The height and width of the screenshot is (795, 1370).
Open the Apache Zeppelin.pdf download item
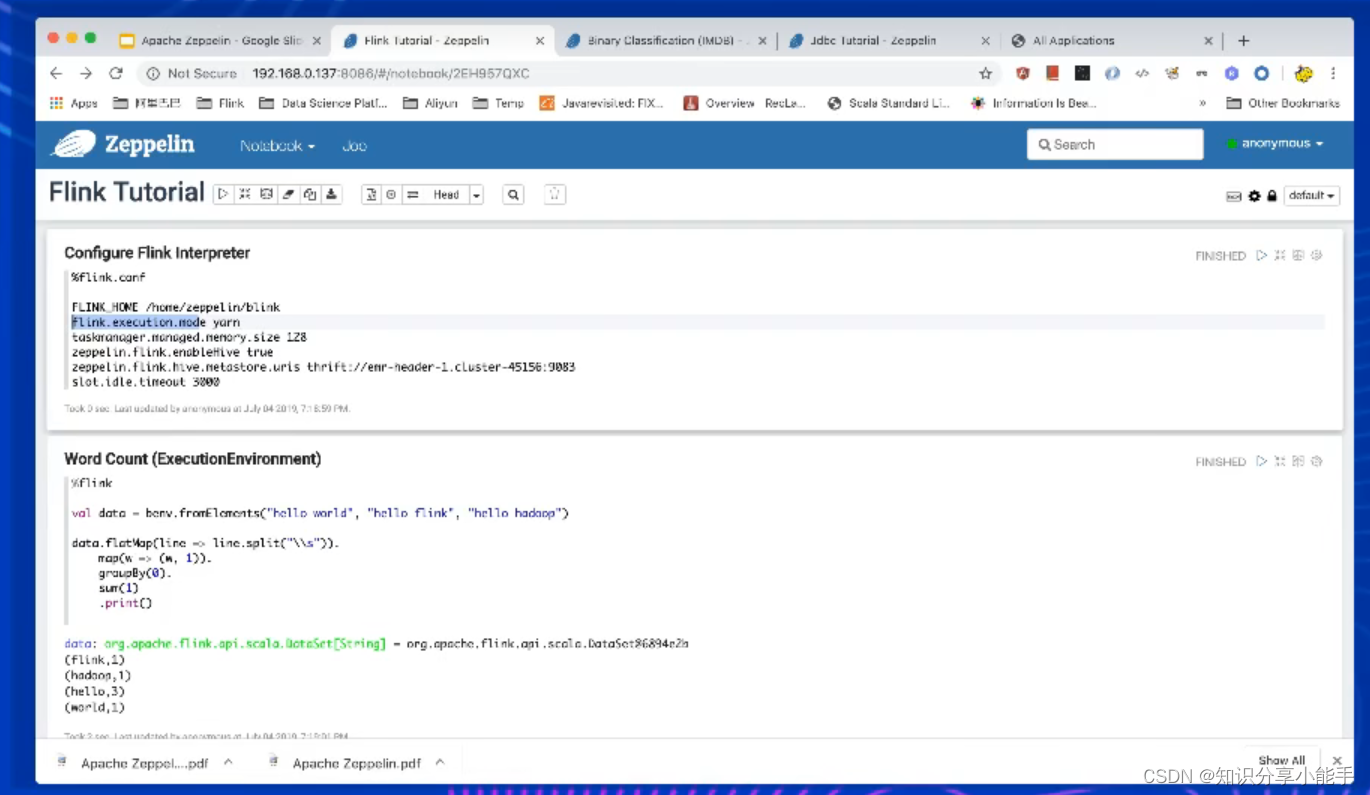tap(345, 763)
